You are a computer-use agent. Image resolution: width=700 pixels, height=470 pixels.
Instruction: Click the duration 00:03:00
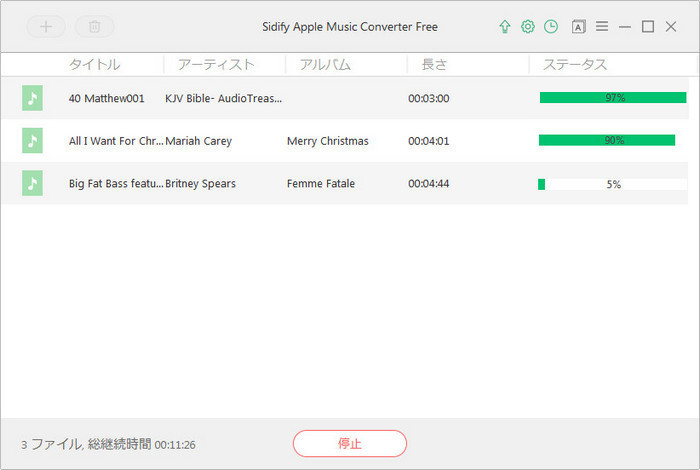(x=429, y=98)
